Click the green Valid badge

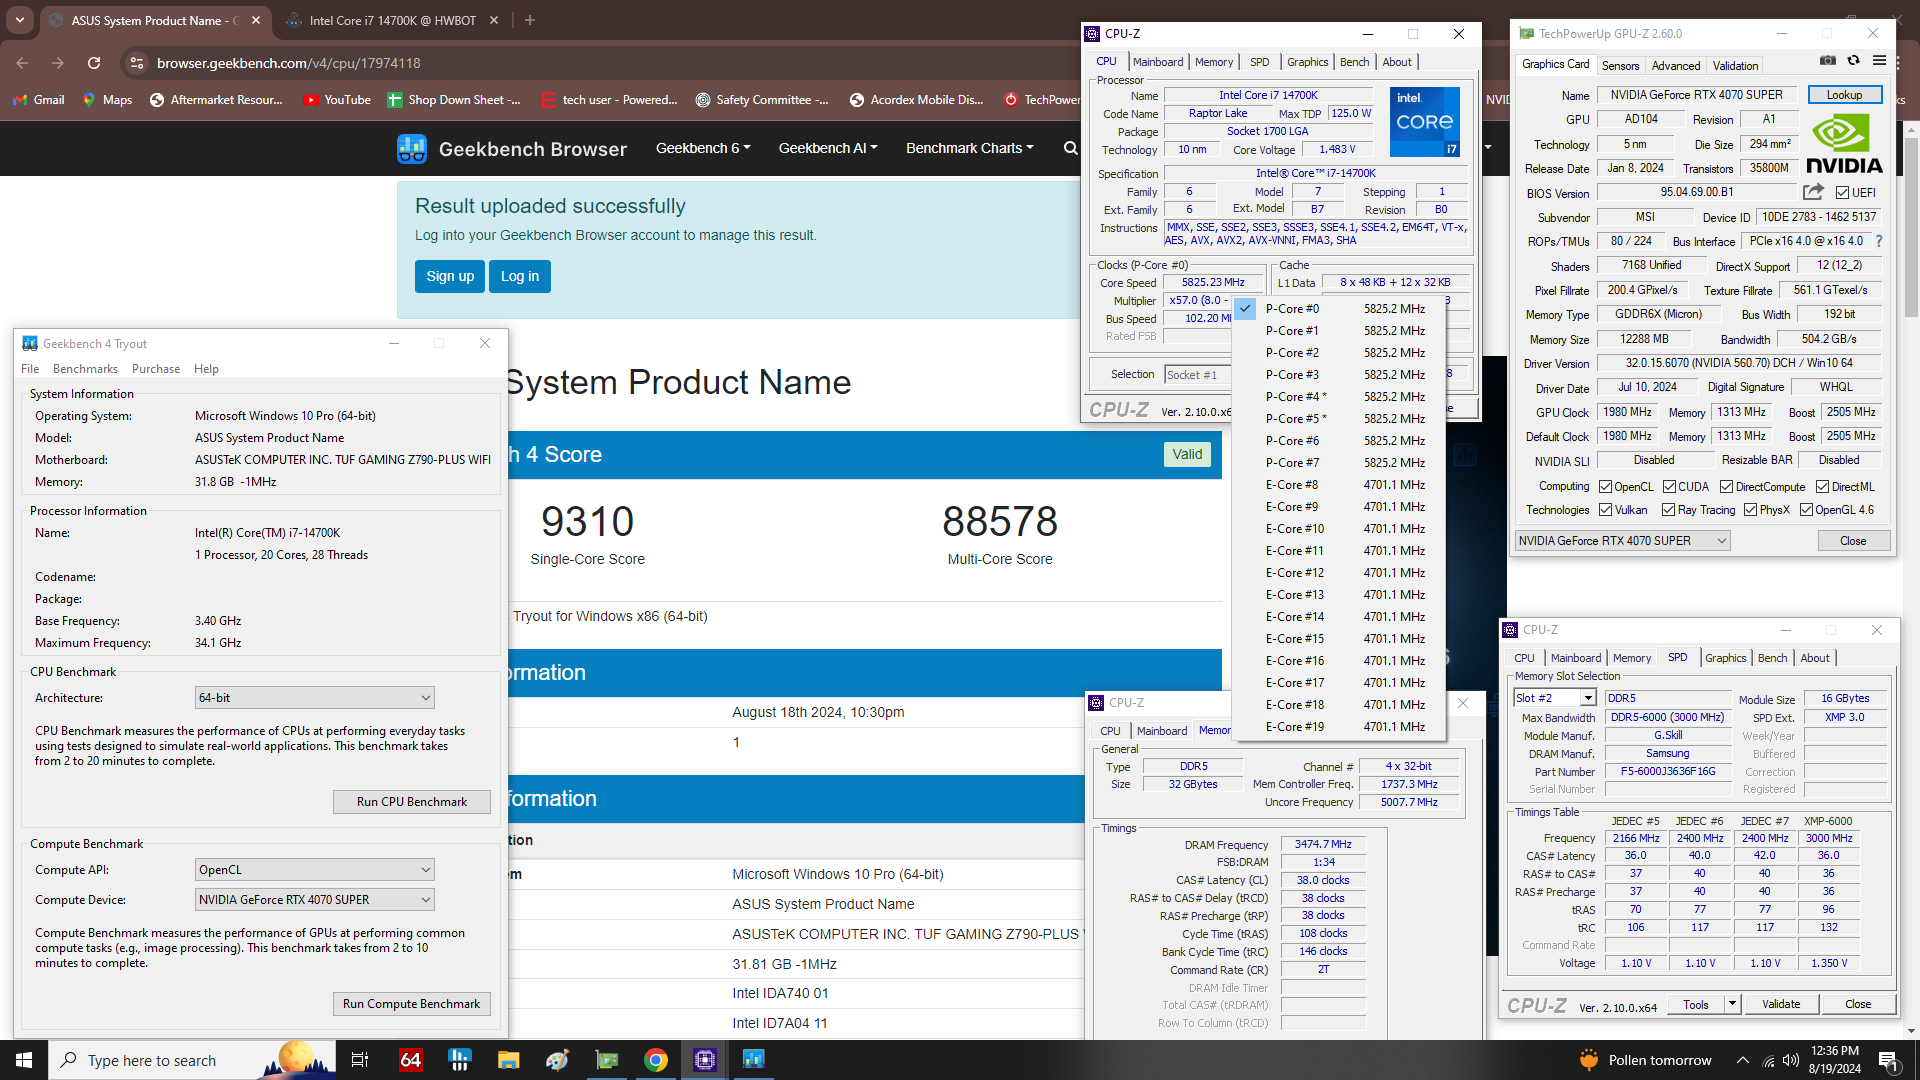[x=1187, y=454]
